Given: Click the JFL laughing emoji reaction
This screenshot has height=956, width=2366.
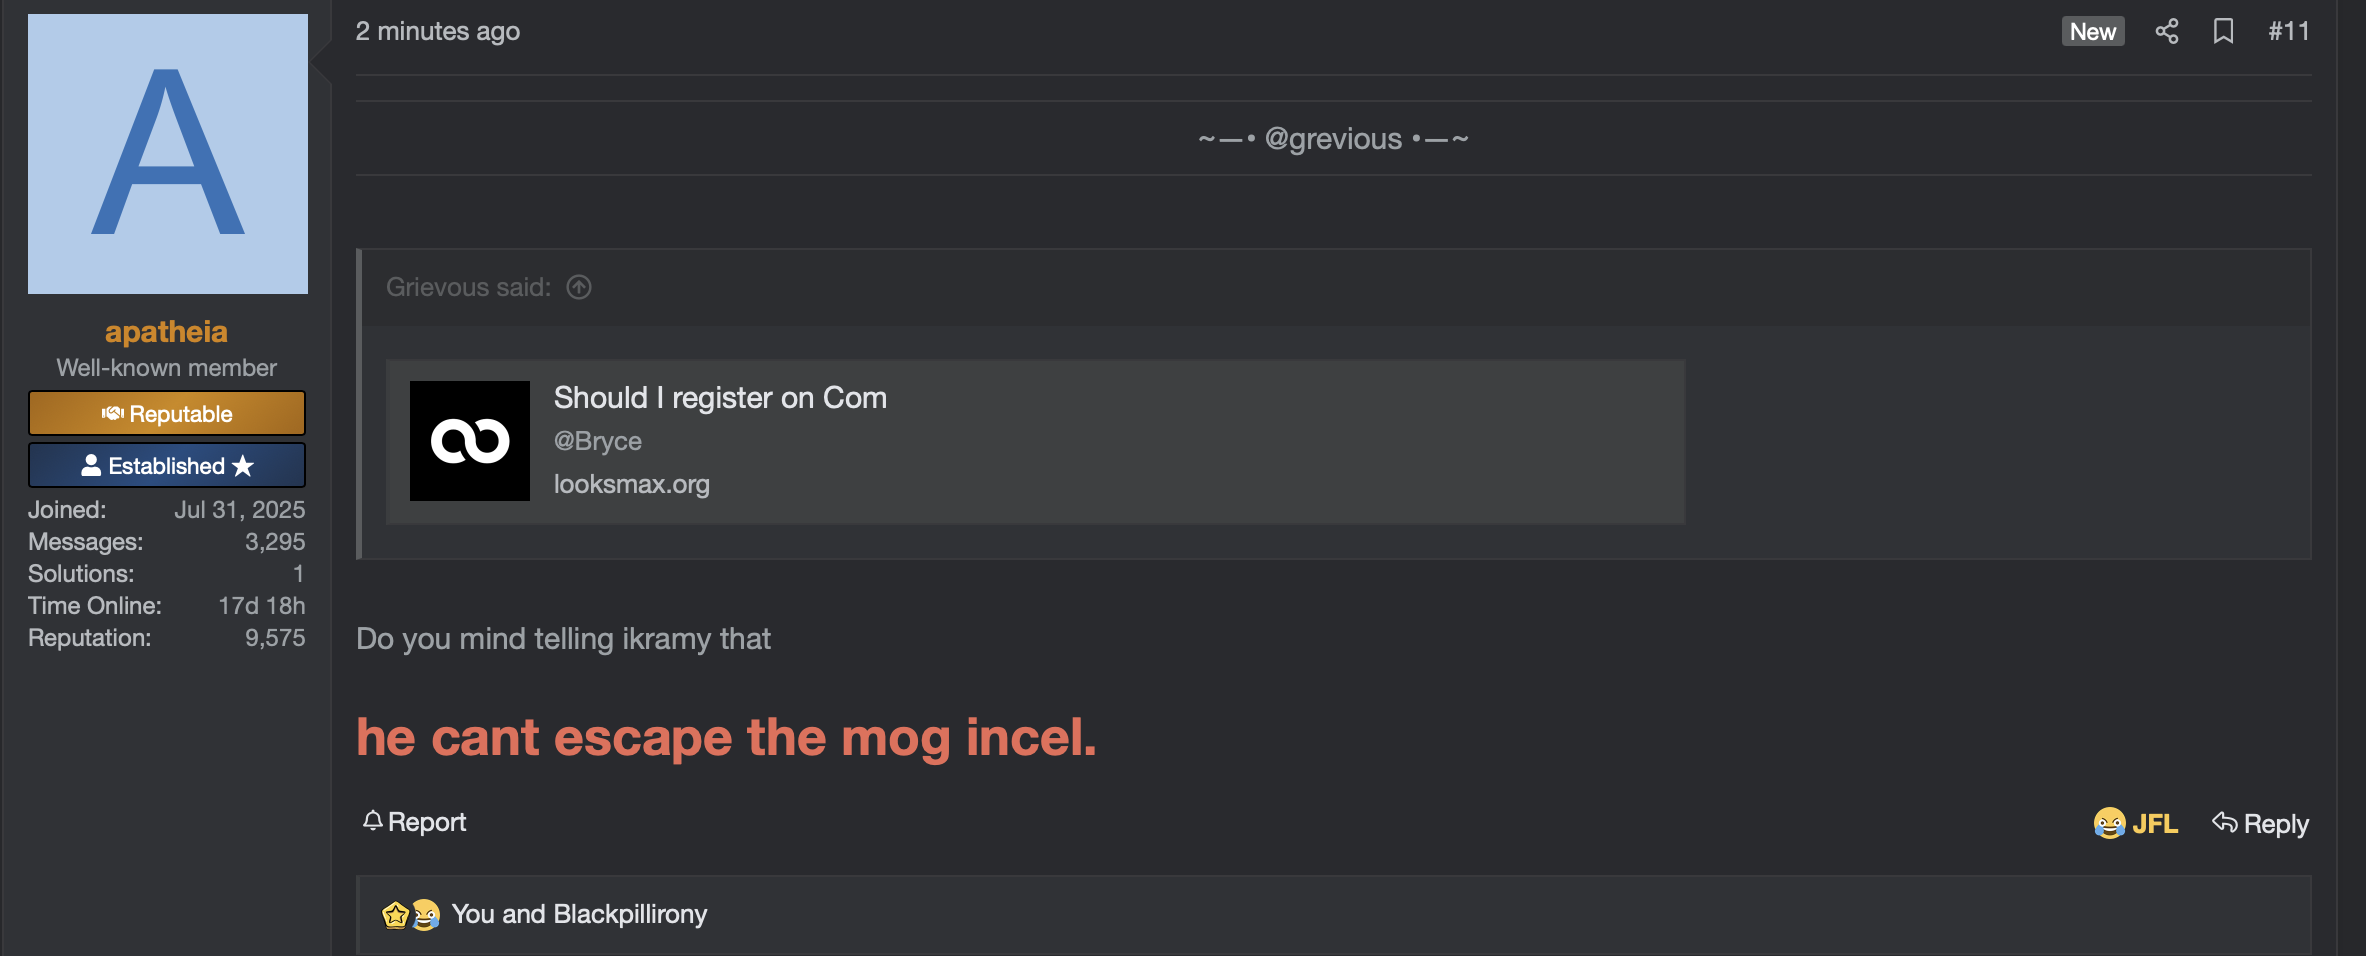Looking at the screenshot, I should pos(2110,823).
